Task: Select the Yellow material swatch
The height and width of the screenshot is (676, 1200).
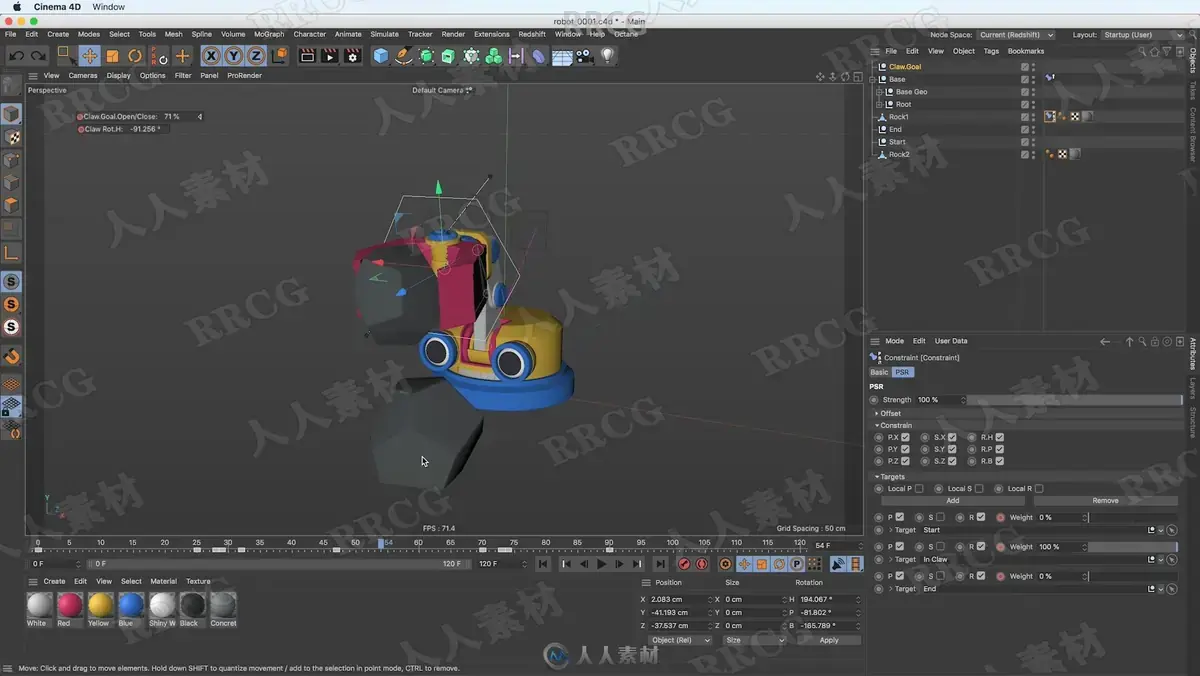Action: tap(100, 604)
